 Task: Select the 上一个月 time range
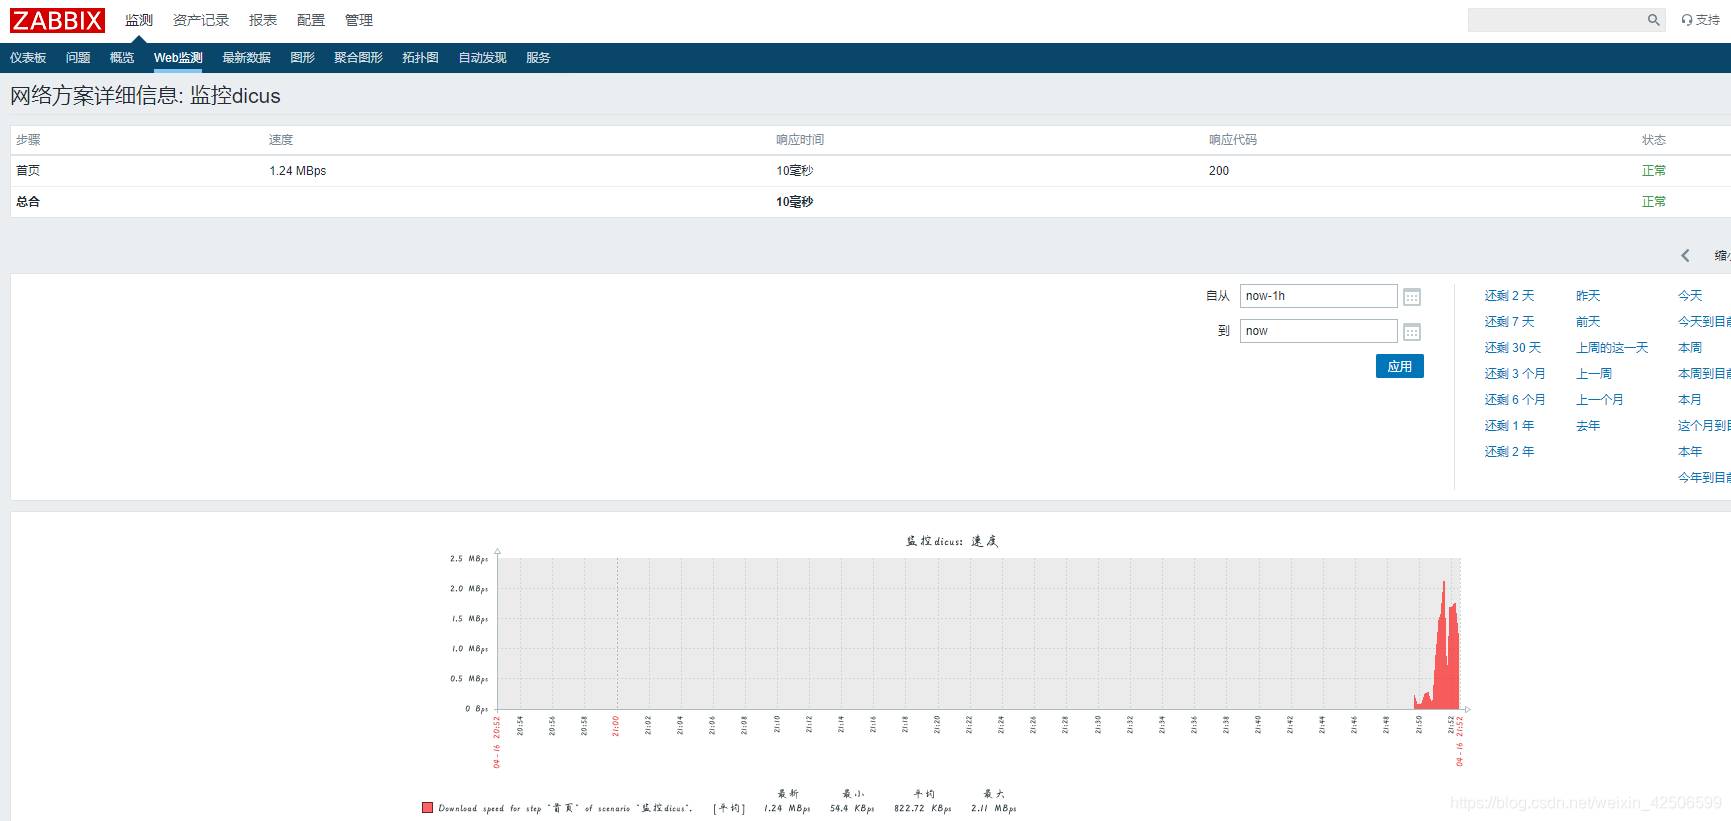click(1600, 400)
